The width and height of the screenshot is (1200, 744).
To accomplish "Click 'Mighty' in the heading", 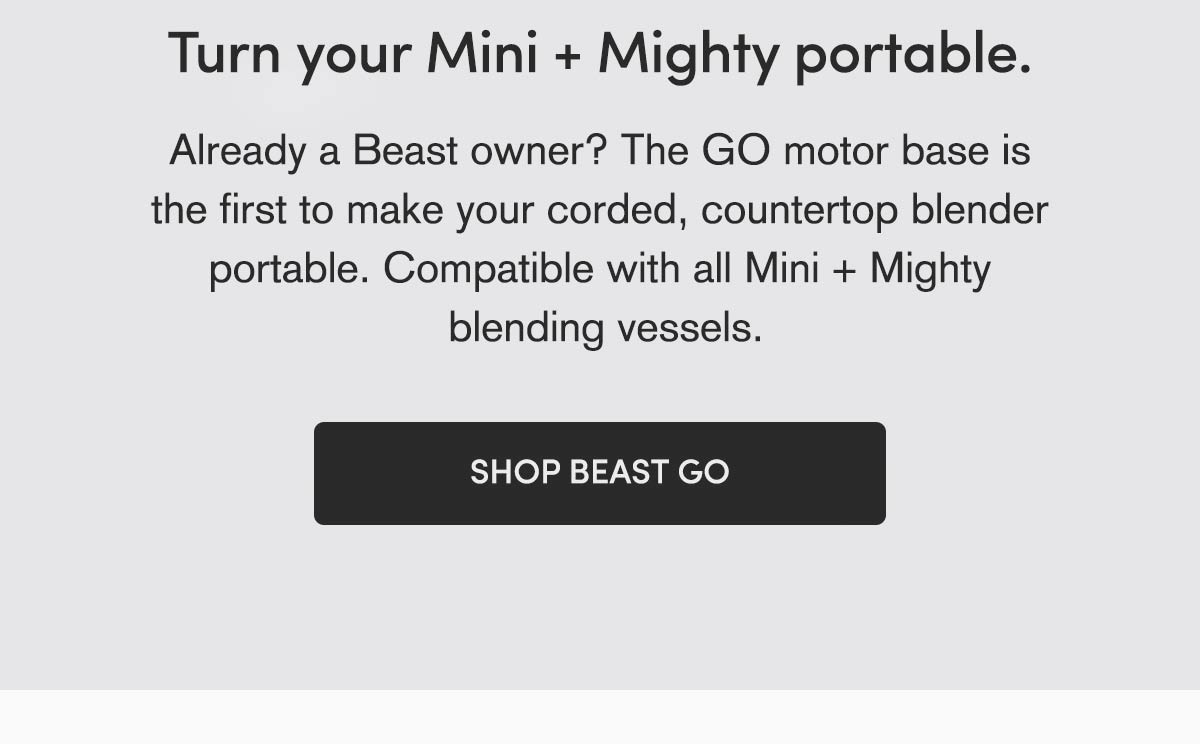I will [687, 54].
